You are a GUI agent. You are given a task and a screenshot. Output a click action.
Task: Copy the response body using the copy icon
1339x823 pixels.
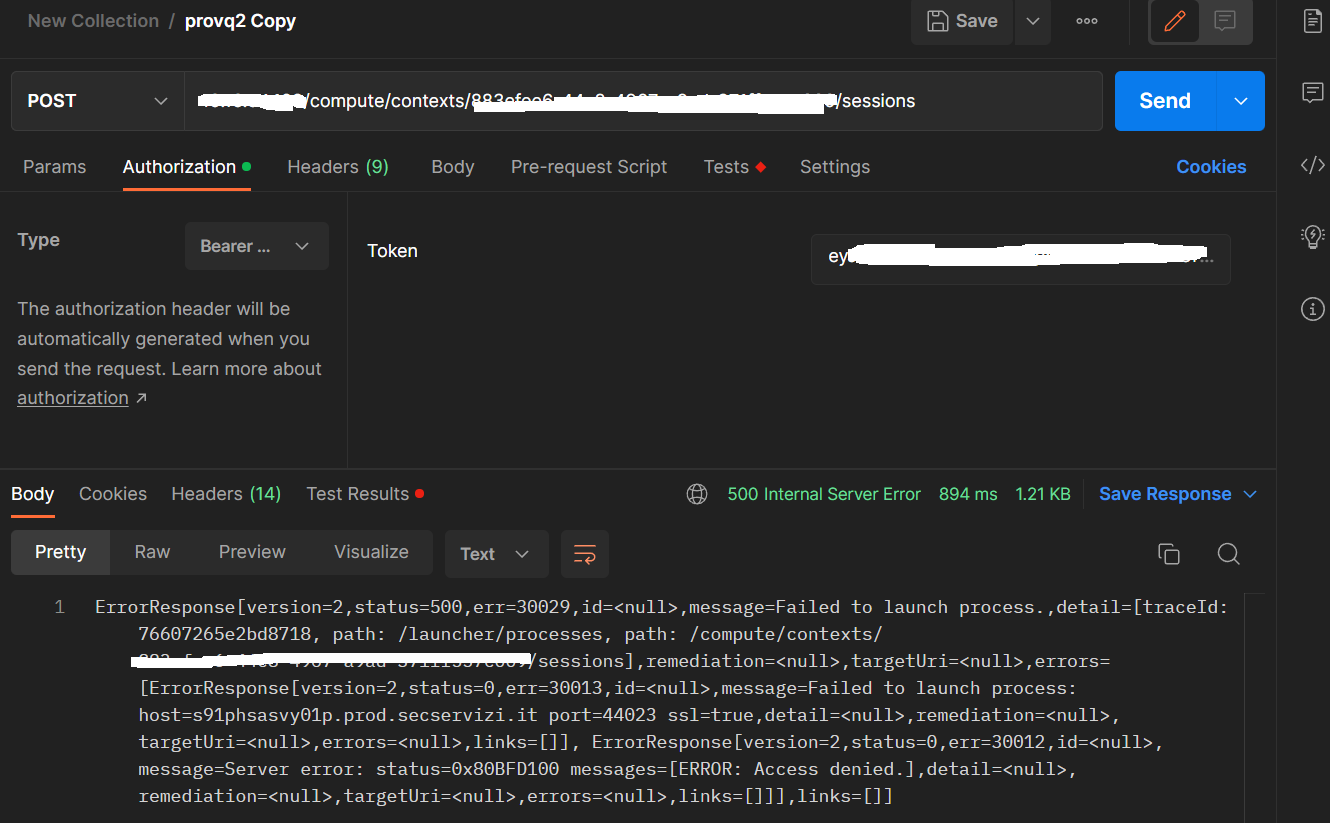coord(1168,553)
